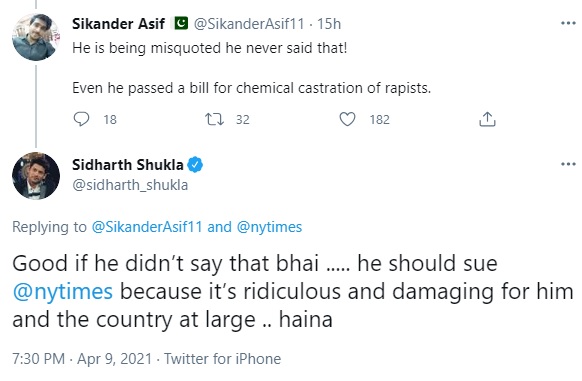The height and width of the screenshot is (381, 582).
Task: Click @nytimes in the Replying to line
Action: pyautogui.click(x=269, y=227)
